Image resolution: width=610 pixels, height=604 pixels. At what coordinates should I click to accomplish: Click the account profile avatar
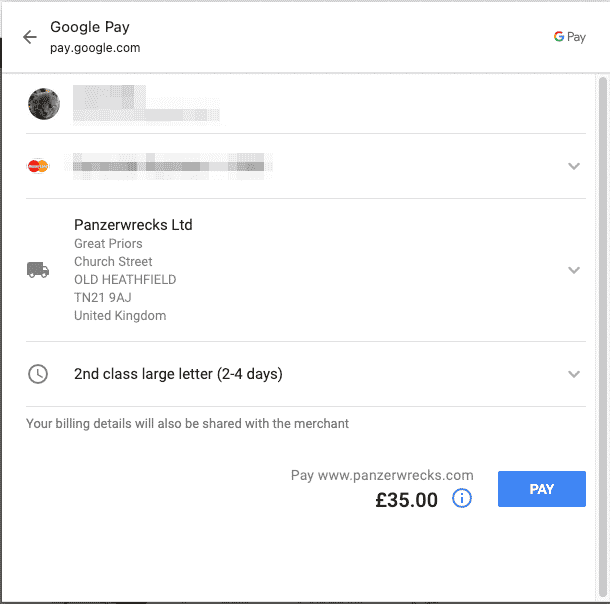coord(44,103)
